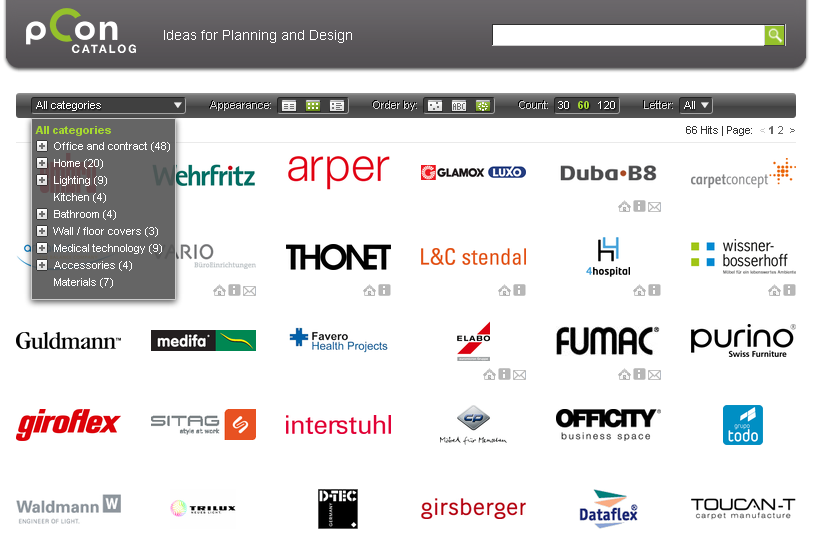This screenshot has width=813, height=559.
Task: Switch appearance to two-column list view
Action: pos(289,106)
